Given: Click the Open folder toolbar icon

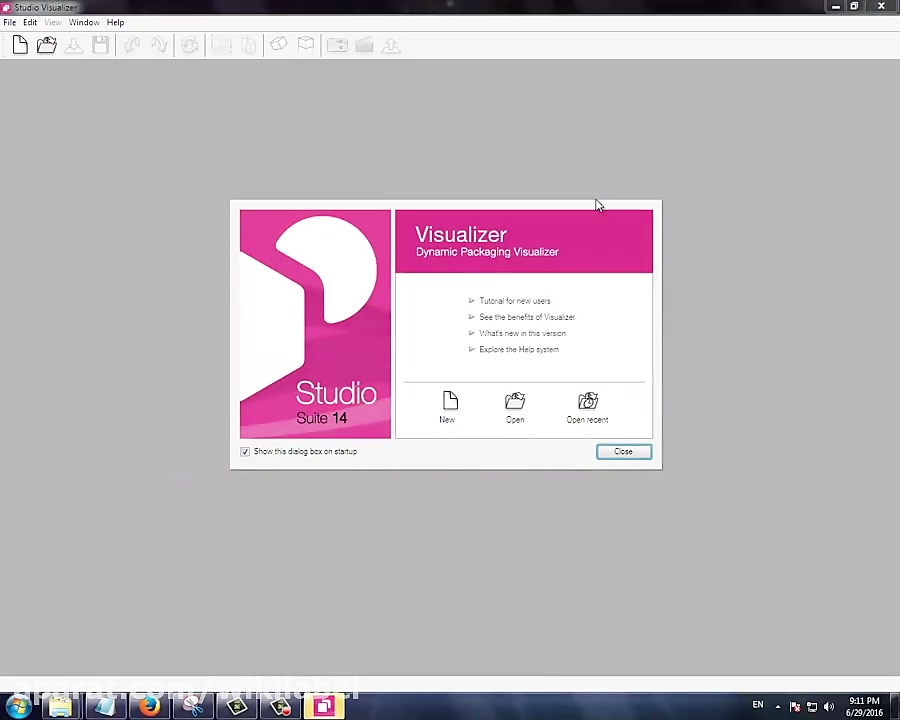Looking at the screenshot, I should tap(46, 45).
